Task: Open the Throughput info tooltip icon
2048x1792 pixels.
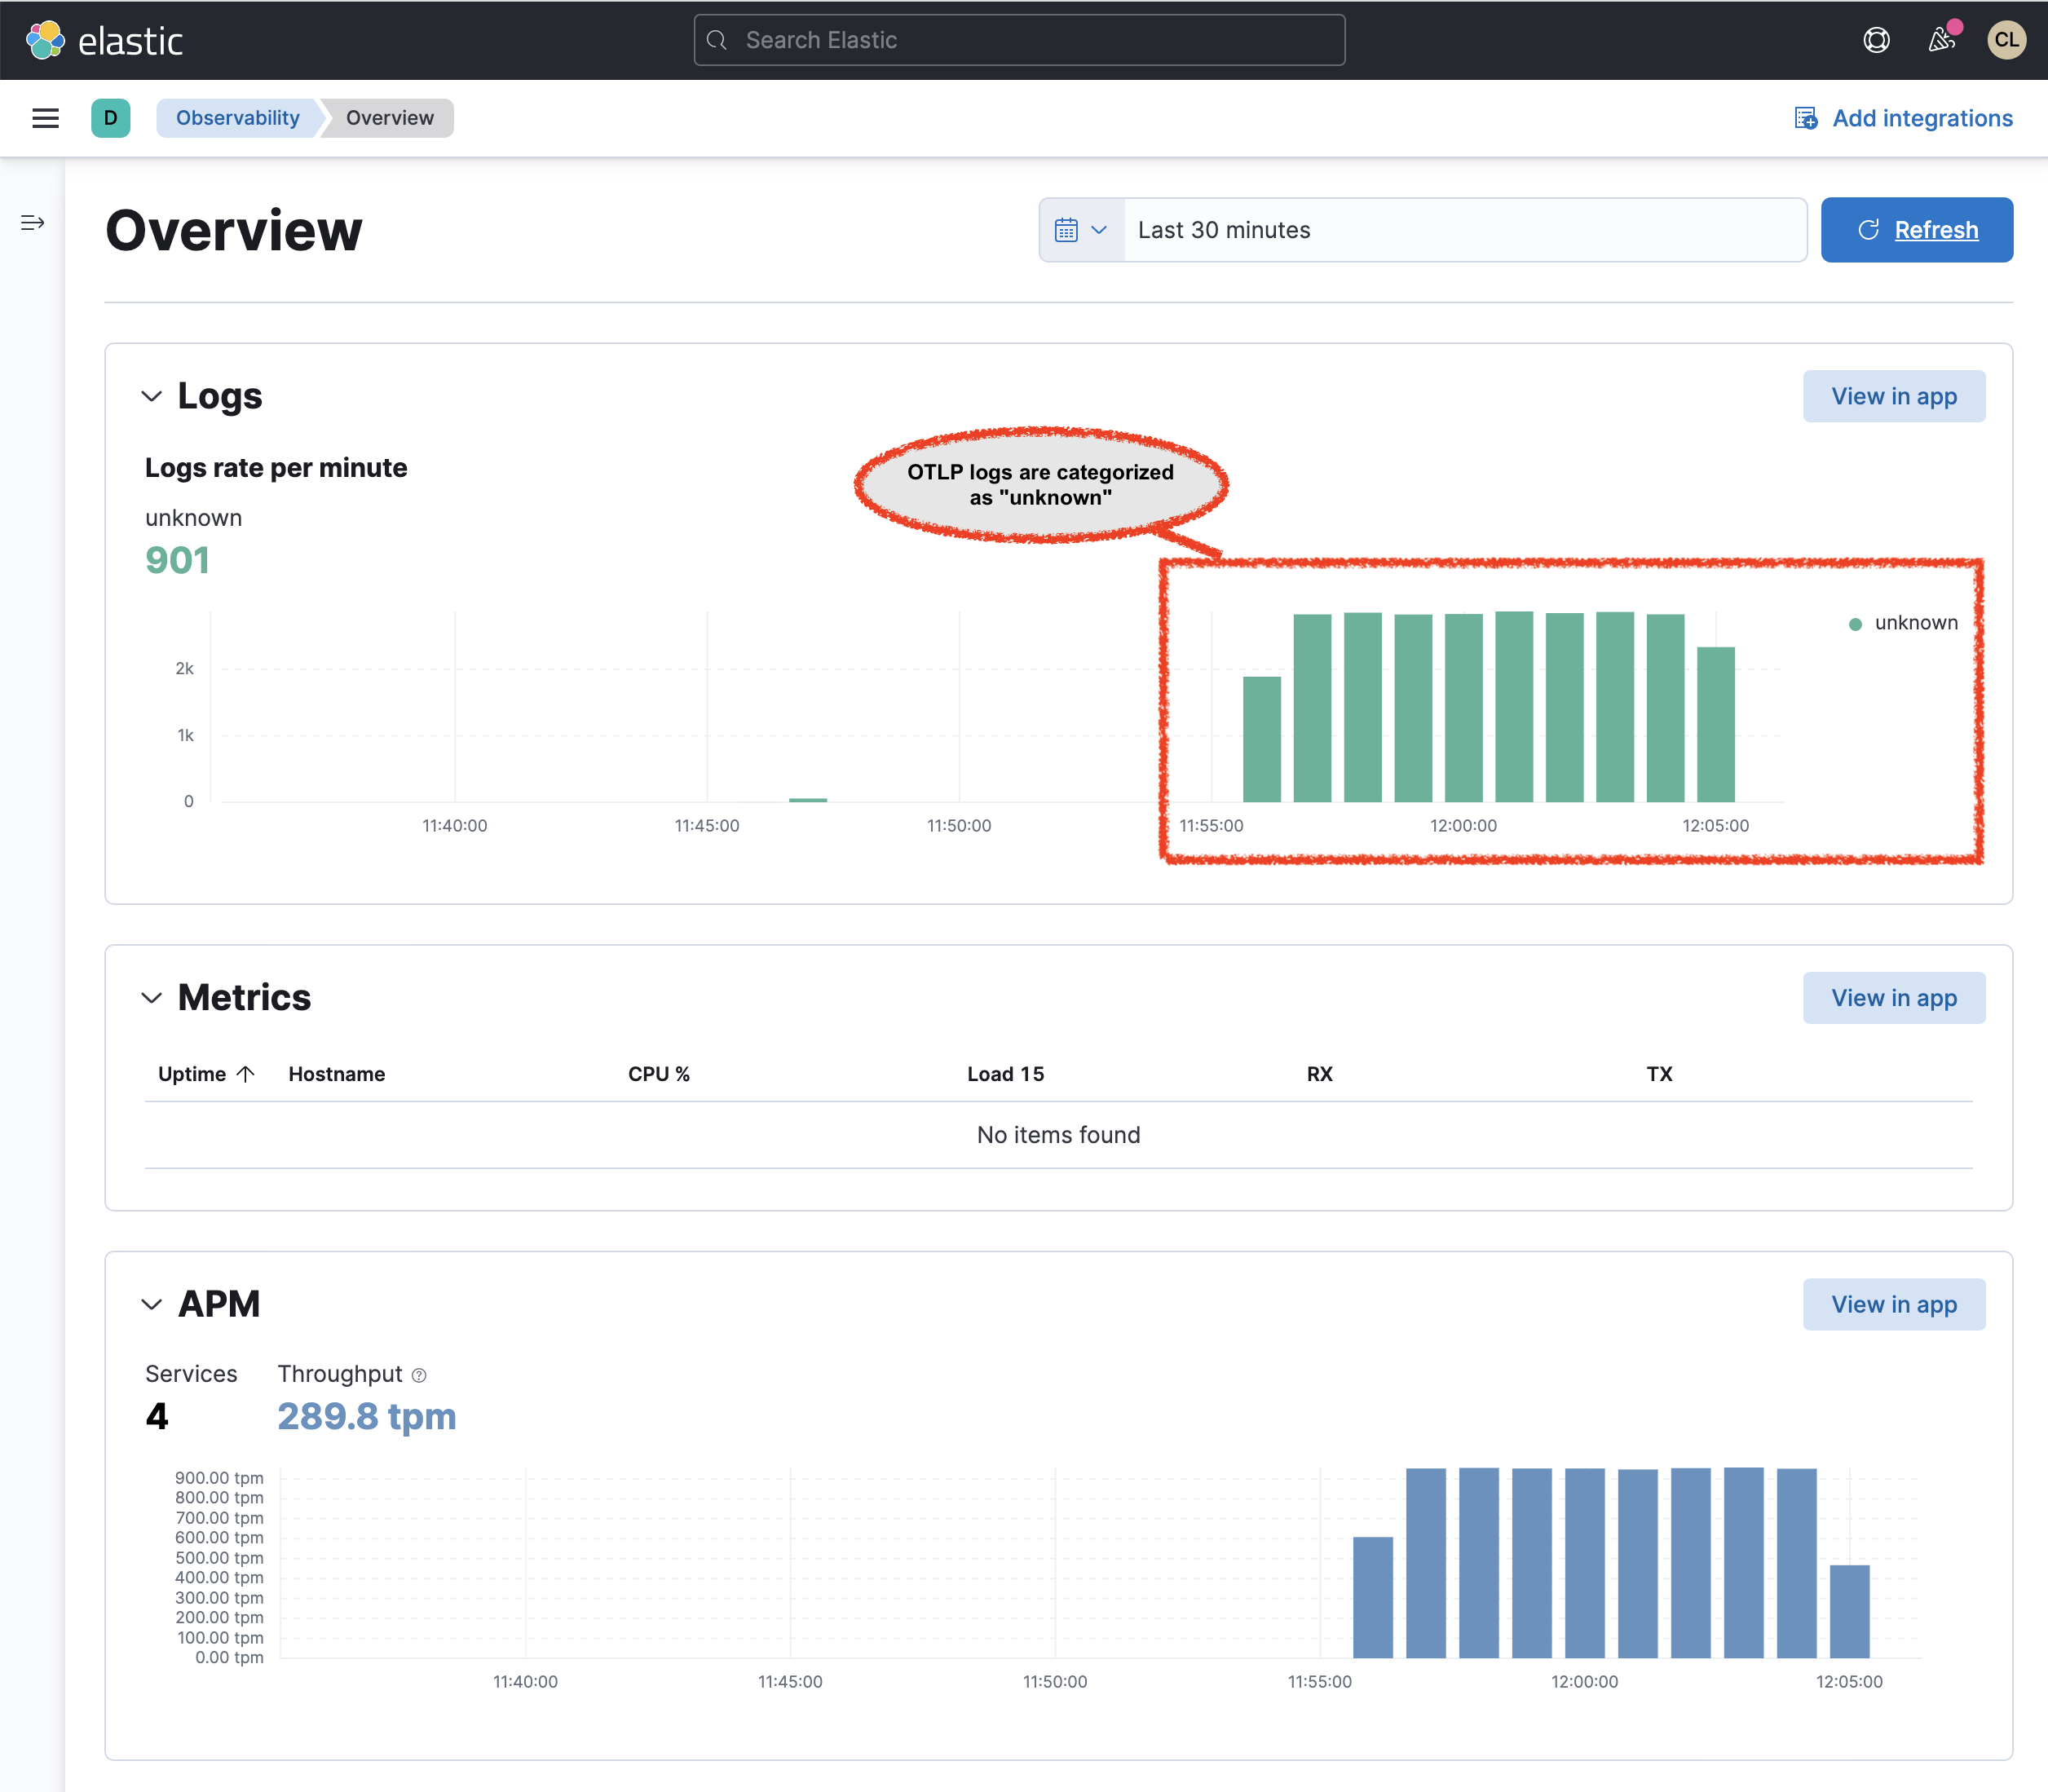Action: click(418, 1374)
